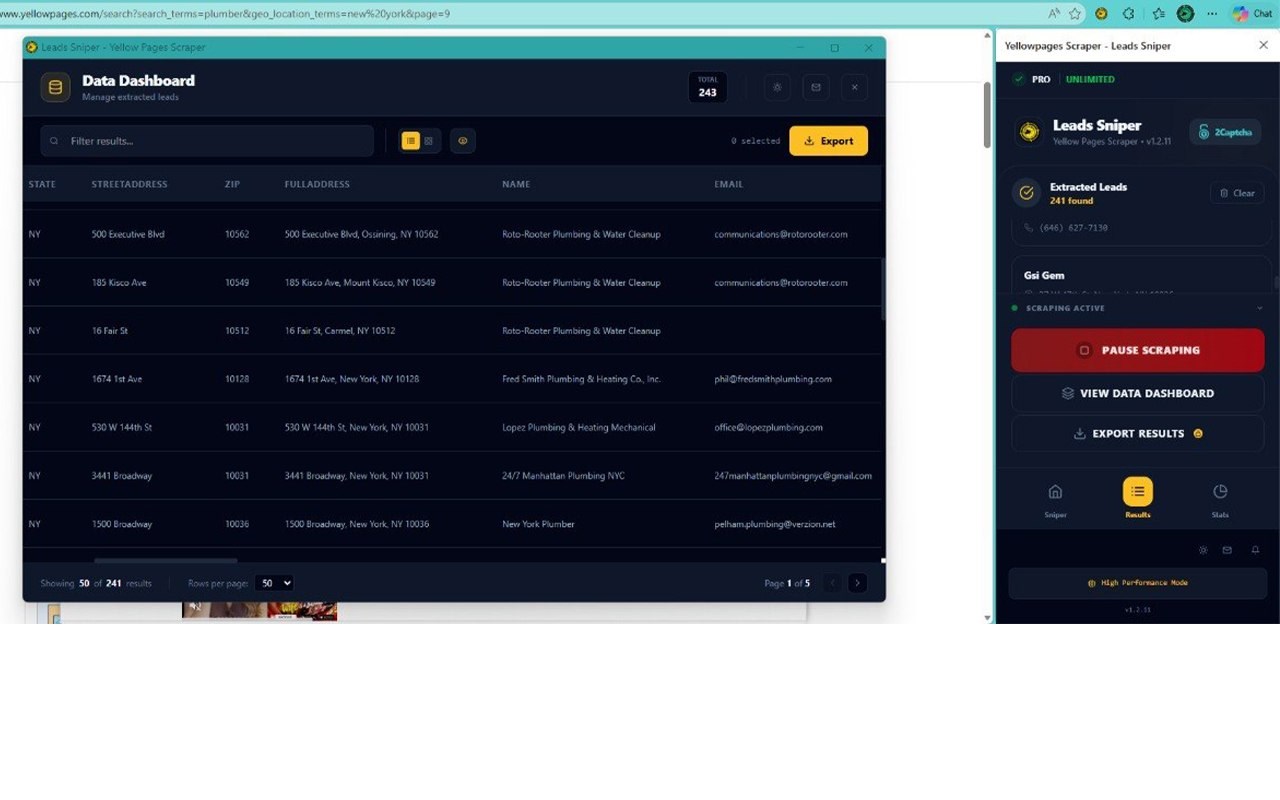Toggle side panel theme with the sun icon
The image size is (1280, 800).
click(x=1203, y=550)
